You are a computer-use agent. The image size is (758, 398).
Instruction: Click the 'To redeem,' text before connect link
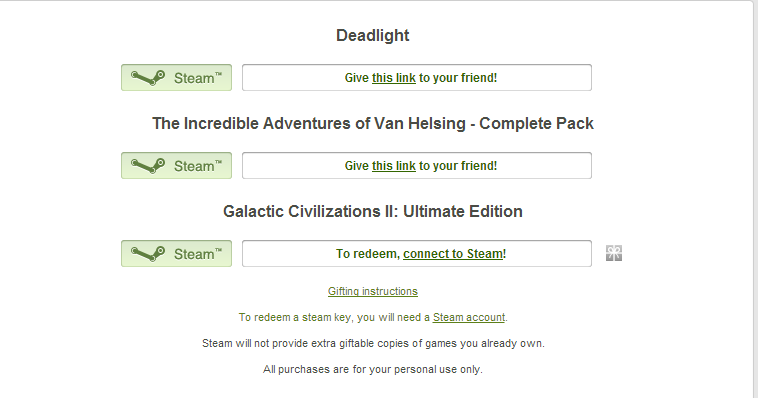pyautogui.click(x=368, y=254)
